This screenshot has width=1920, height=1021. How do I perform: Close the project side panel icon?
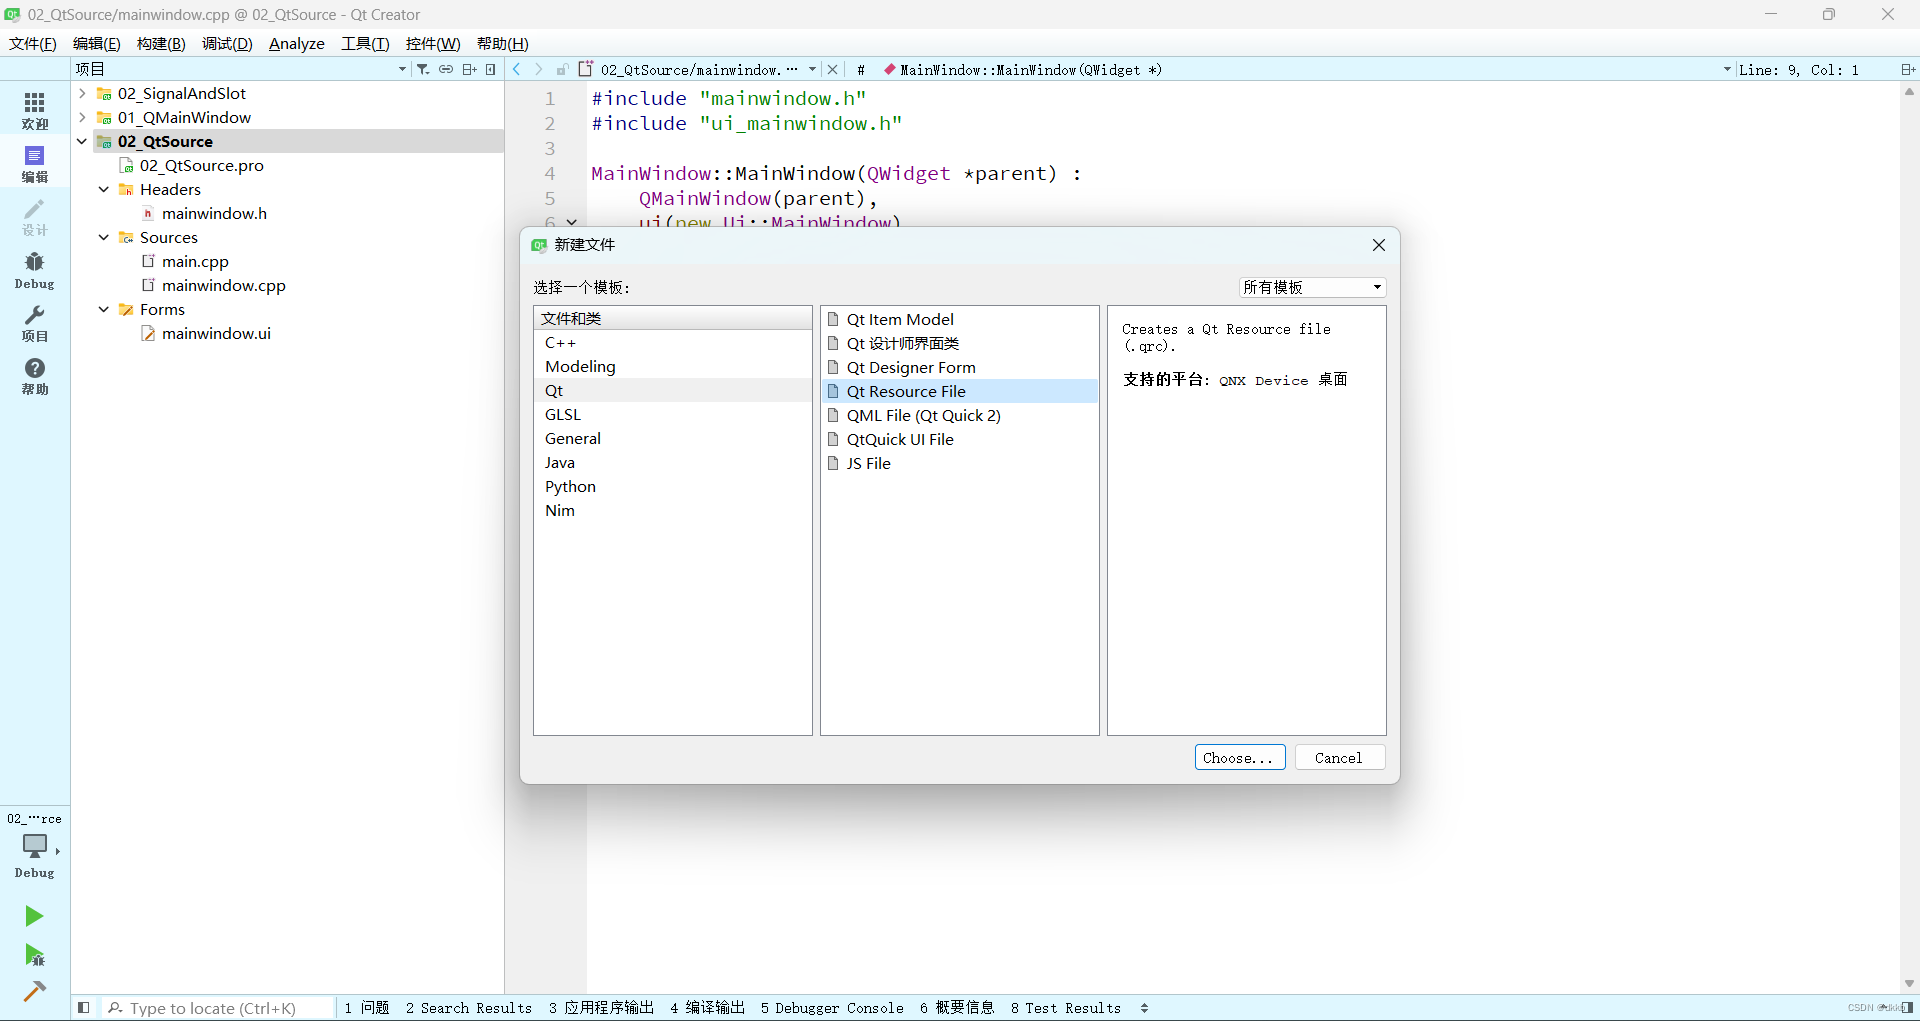490,69
